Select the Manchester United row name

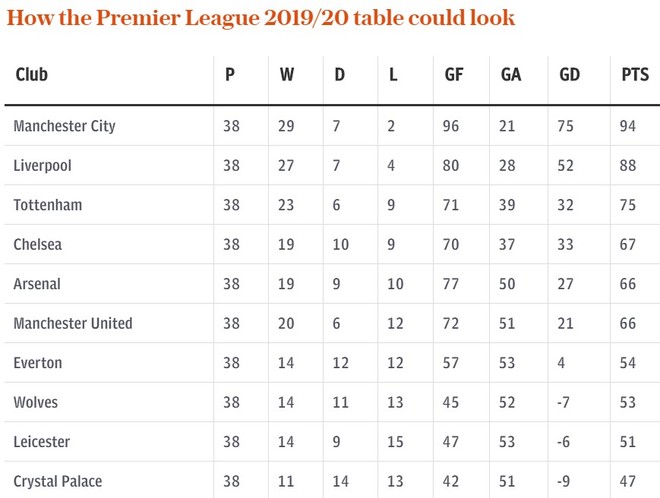pos(73,323)
